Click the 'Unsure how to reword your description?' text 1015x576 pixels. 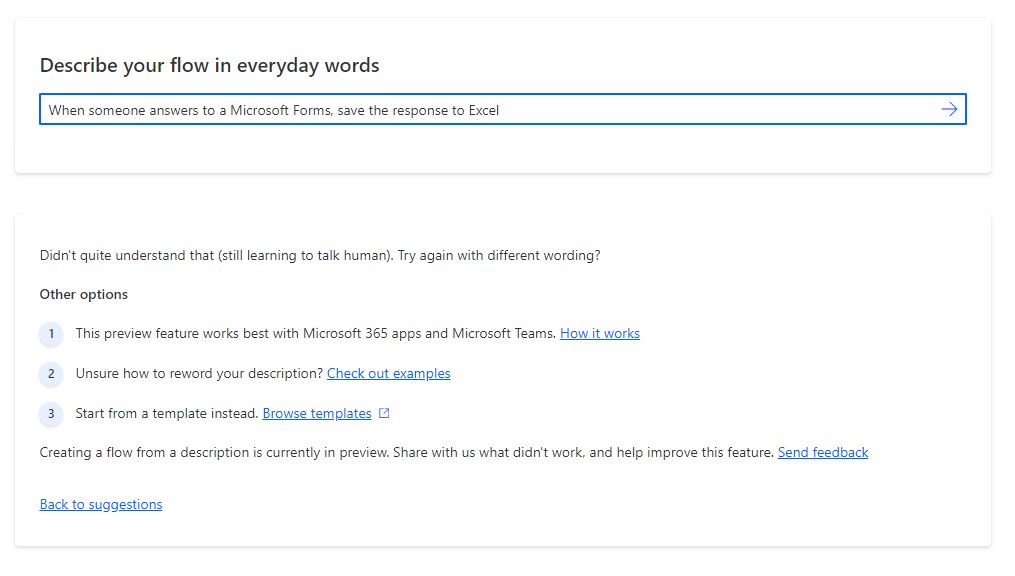coord(199,373)
